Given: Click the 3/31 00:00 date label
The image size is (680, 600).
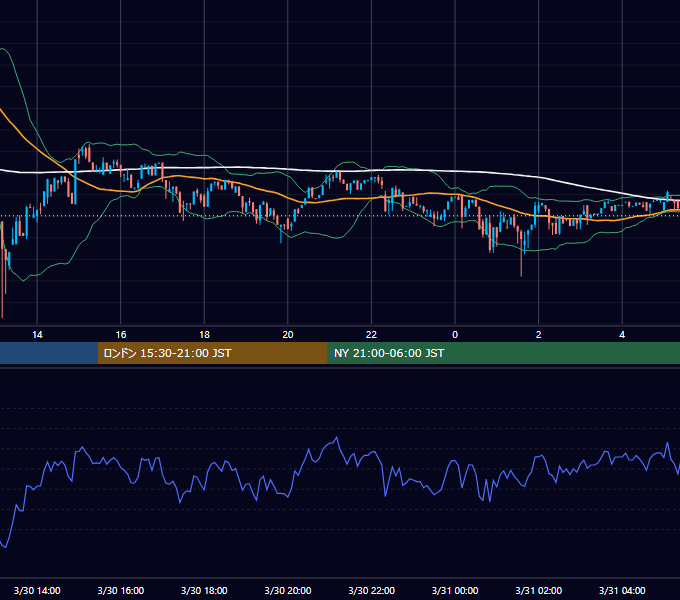Looking at the screenshot, I should pyautogui.click(x=455, y=590).
